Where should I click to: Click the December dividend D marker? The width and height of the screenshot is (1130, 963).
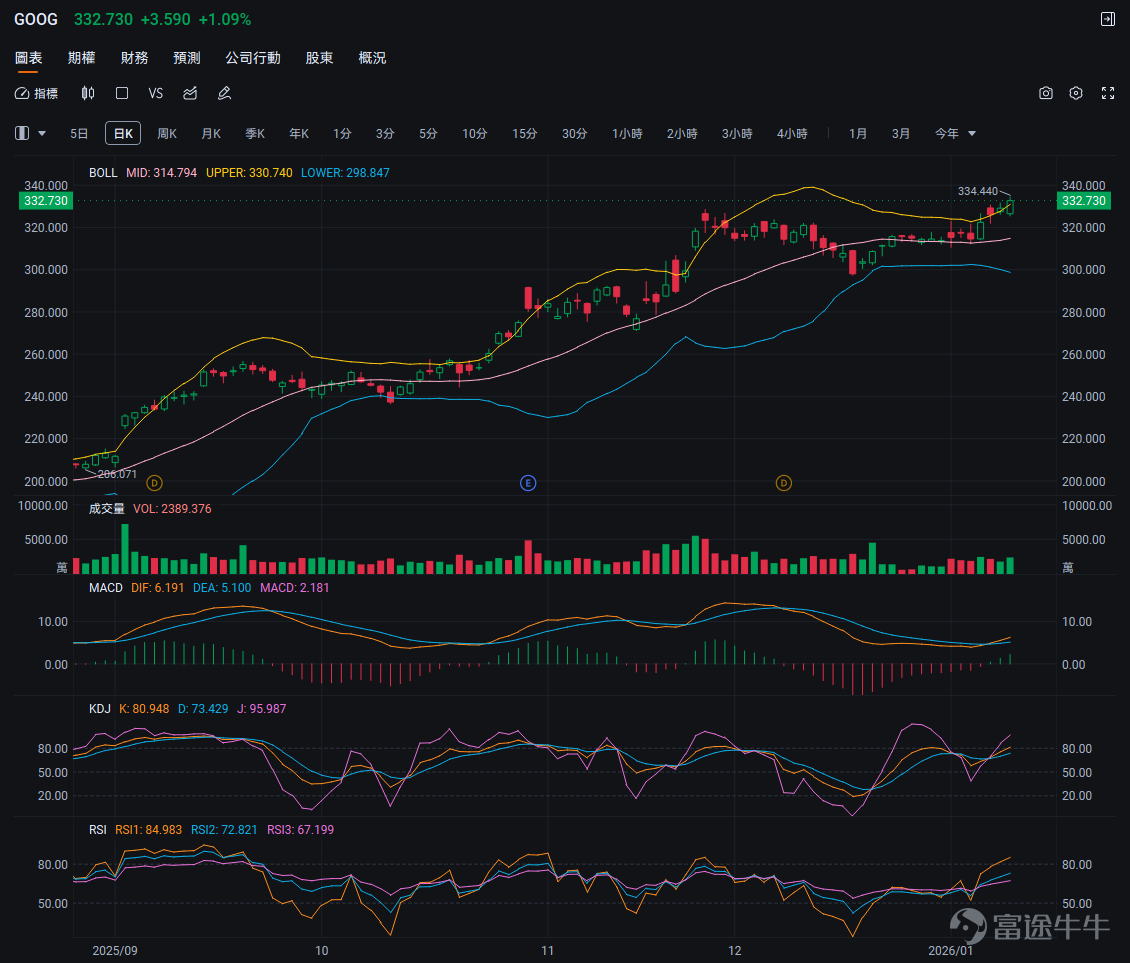[783, 483]
